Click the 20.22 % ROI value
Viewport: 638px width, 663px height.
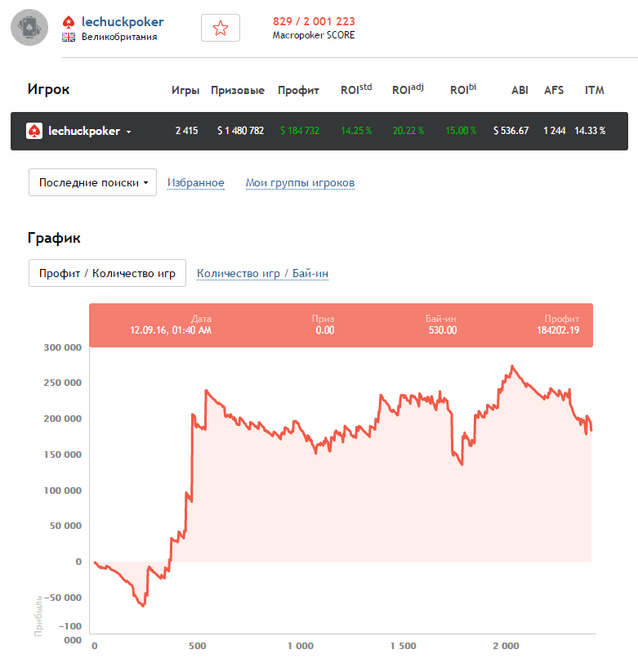click(408, 131)
